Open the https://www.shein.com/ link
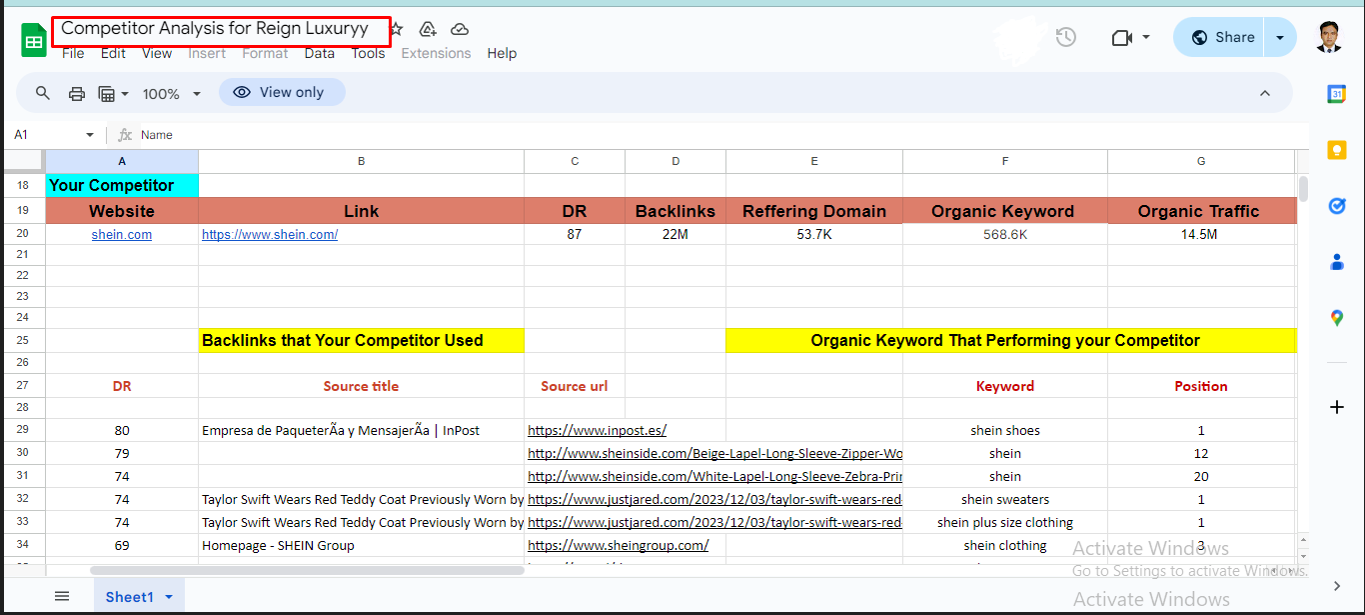This screenshot has height=615, width=1365. click(x=270, y=235)
